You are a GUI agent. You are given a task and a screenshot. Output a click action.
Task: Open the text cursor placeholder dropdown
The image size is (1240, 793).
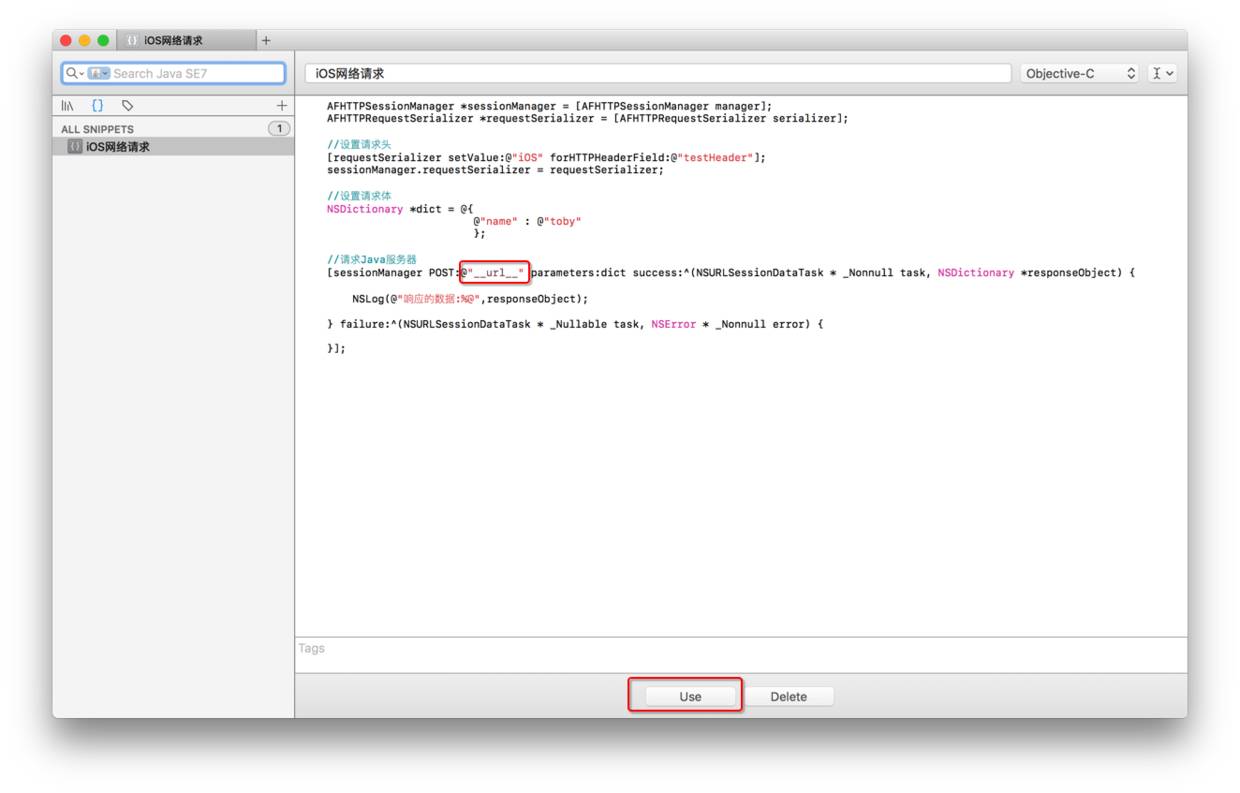point(1163,73)
